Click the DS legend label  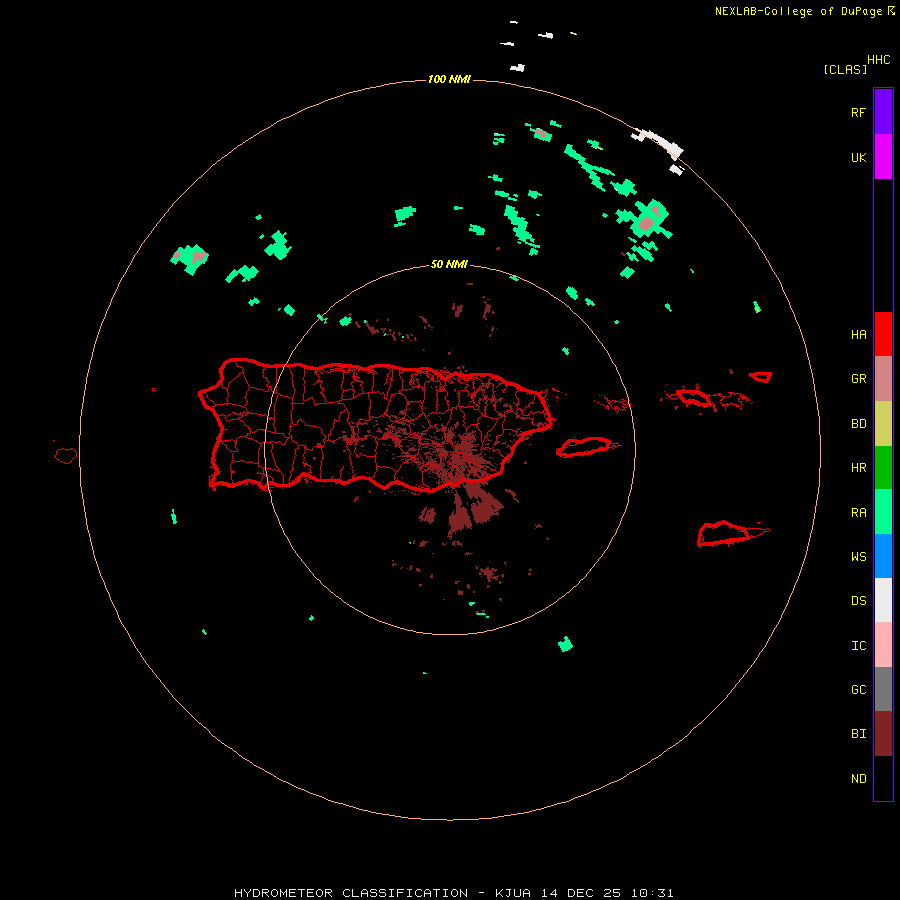click(x=858, y=601)
